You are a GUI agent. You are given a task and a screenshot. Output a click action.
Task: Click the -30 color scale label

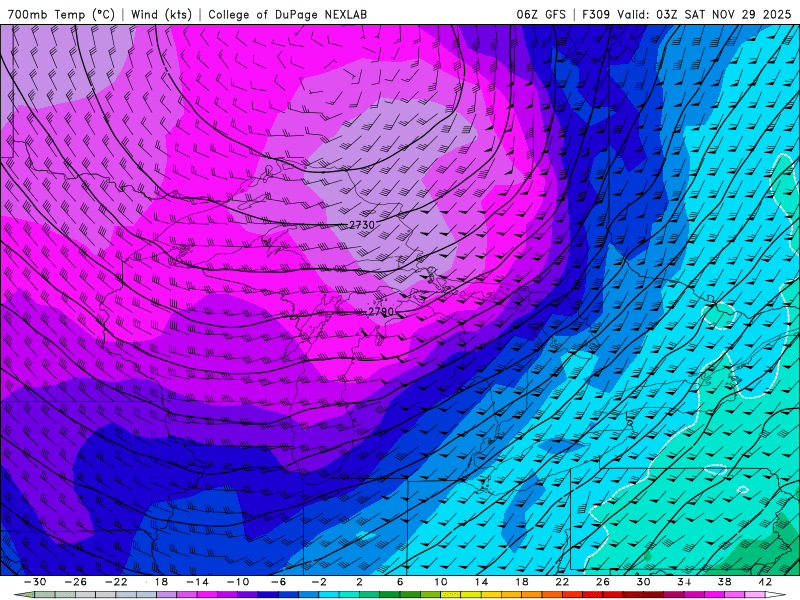click(x=35, y=582)
